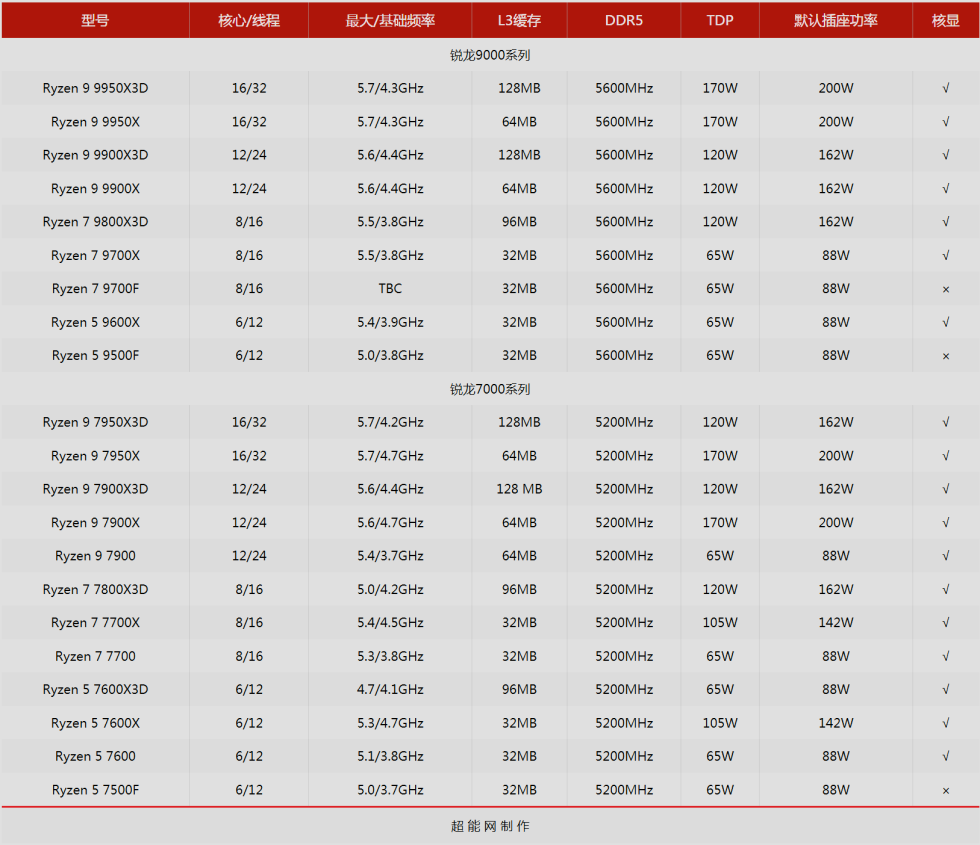Select the 12/24 cores cell for Ryzen 9 9900X3D
Viewport: 980px width, 845px height.
[249, 155]
